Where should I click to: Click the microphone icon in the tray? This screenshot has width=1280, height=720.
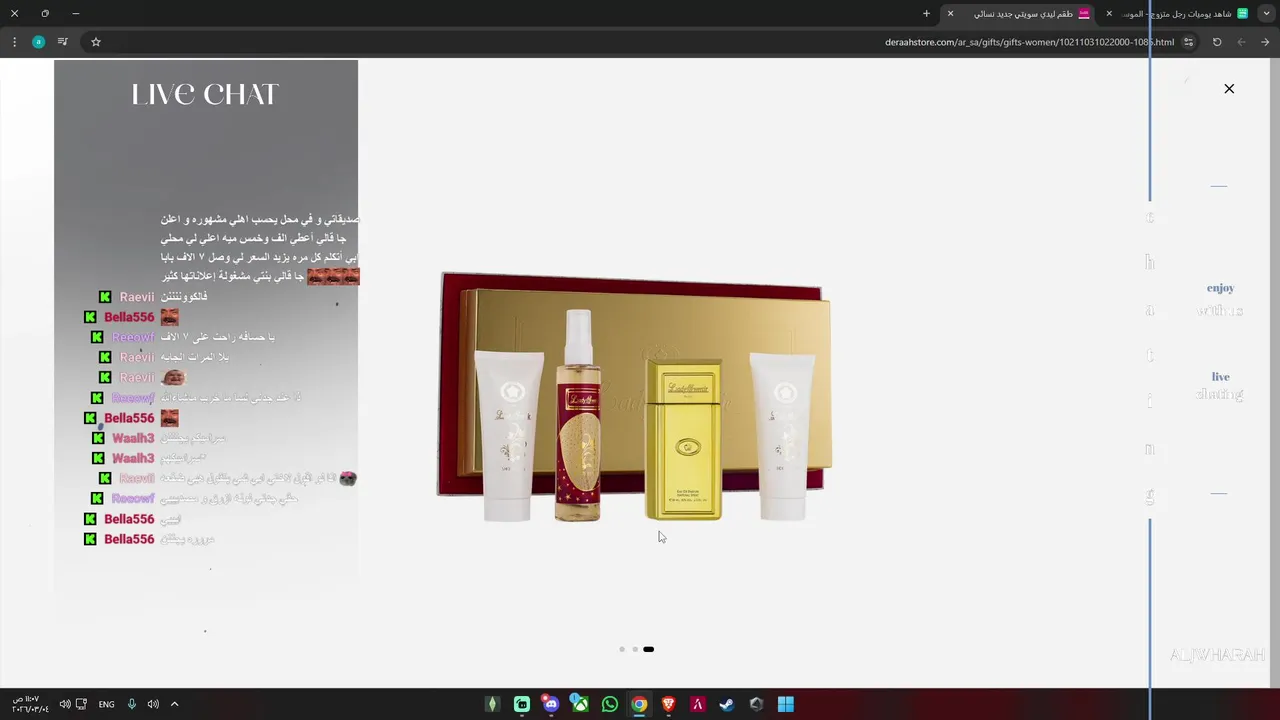(131, 704)
